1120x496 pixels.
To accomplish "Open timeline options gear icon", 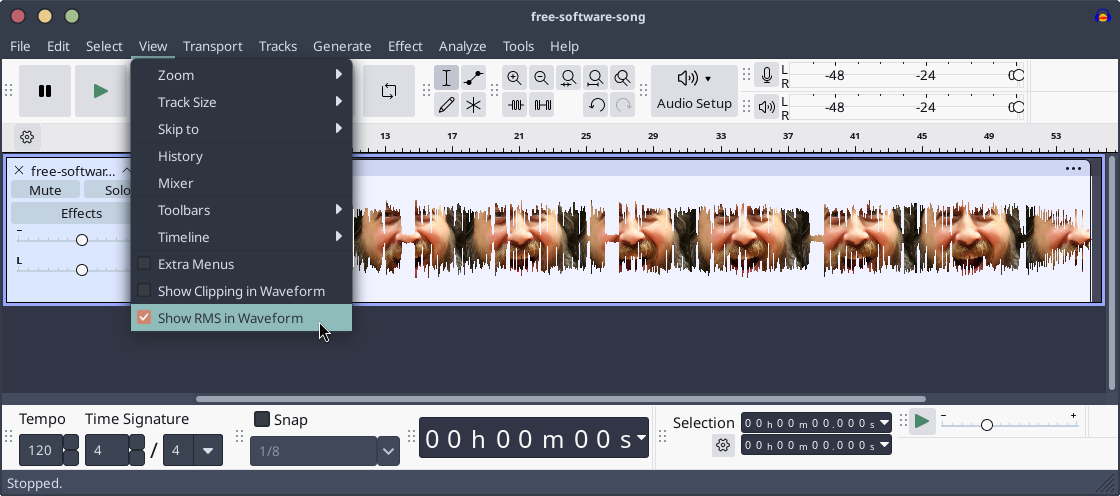I will pos(27,137).
